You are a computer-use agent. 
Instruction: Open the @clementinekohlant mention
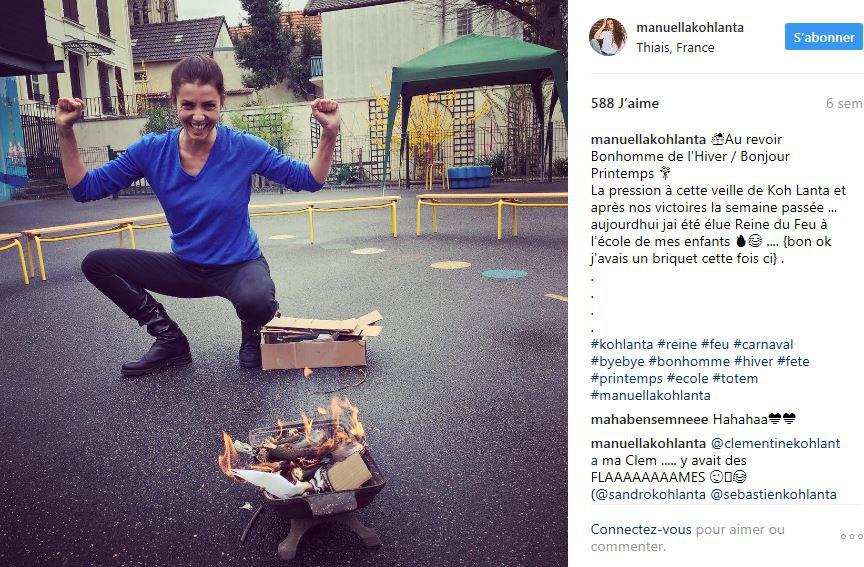(776, 444)
